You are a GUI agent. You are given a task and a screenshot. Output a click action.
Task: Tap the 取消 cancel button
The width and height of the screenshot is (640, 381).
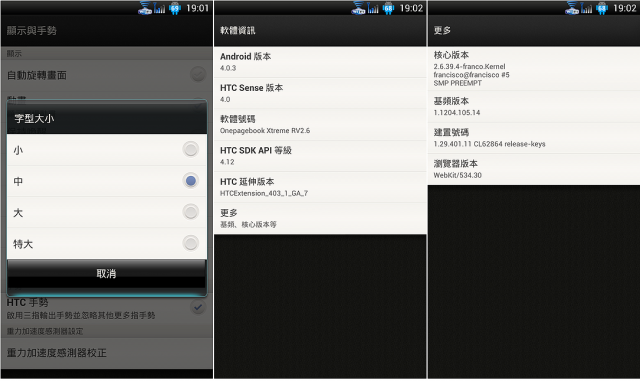tap(107, 273)
